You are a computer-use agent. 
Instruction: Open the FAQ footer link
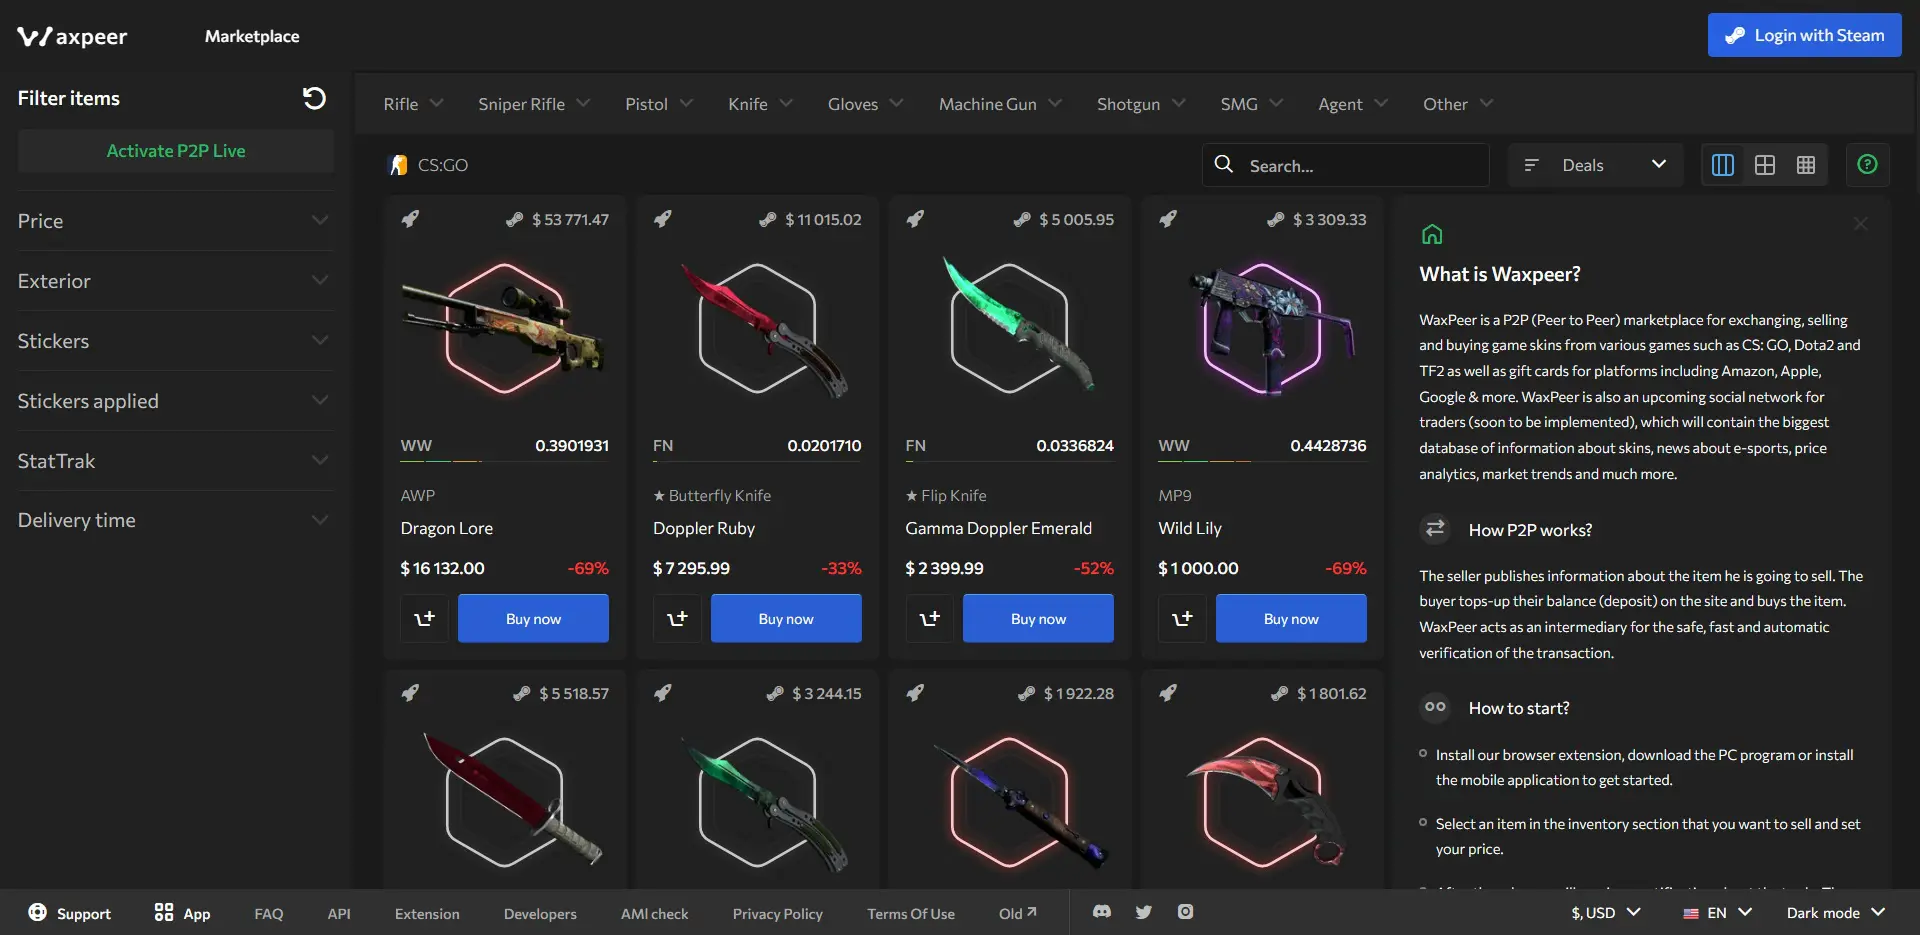269,914
